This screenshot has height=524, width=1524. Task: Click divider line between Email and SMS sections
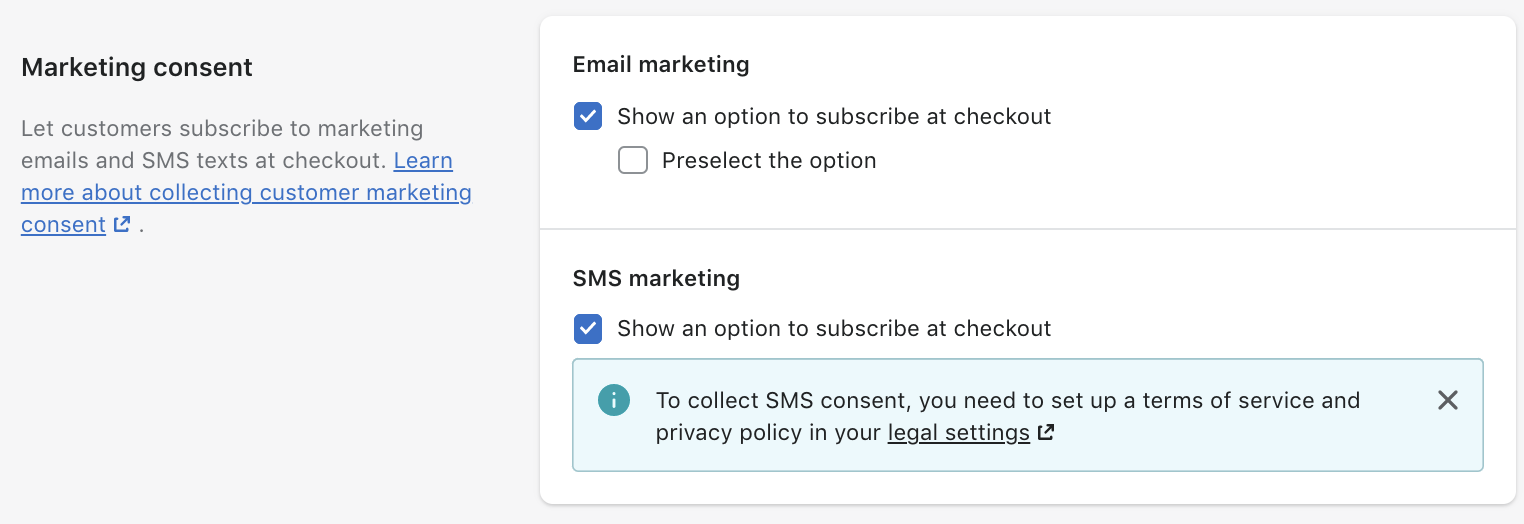1028,229
